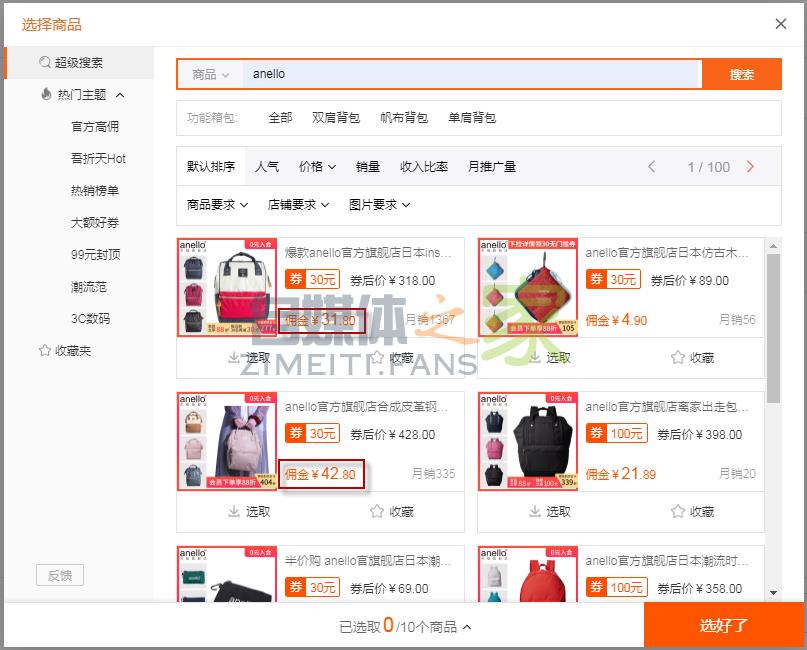Expand the 店铺要求 filter dropdown
Image resolution: width=807 pixels, height=650 pixels.
click(298, 205)
